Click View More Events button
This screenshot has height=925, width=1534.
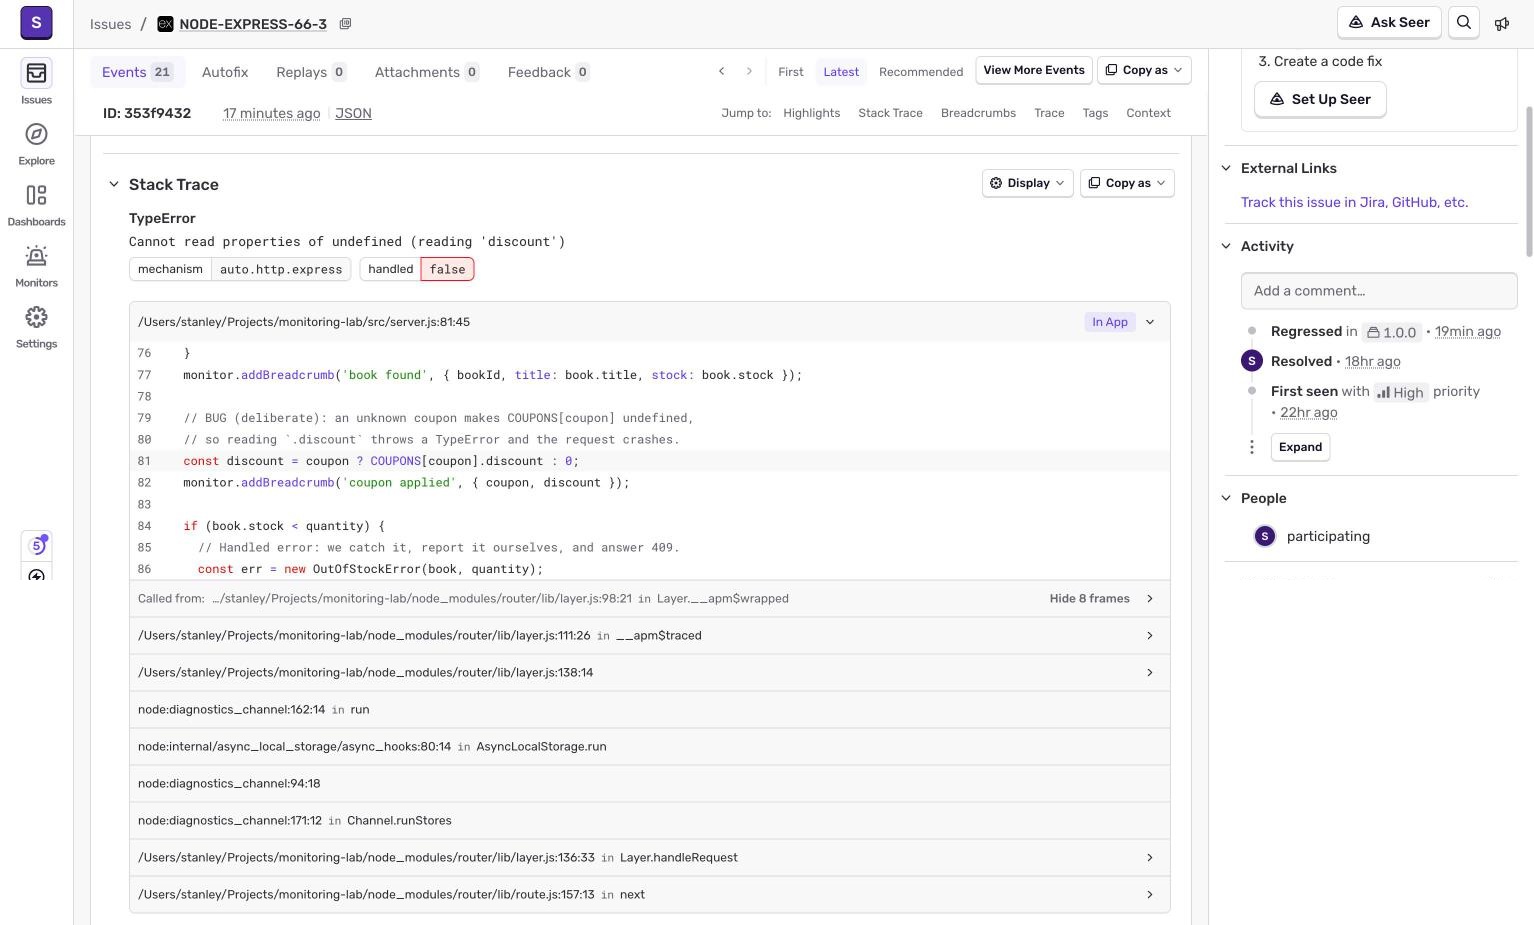pos(1034,70)
